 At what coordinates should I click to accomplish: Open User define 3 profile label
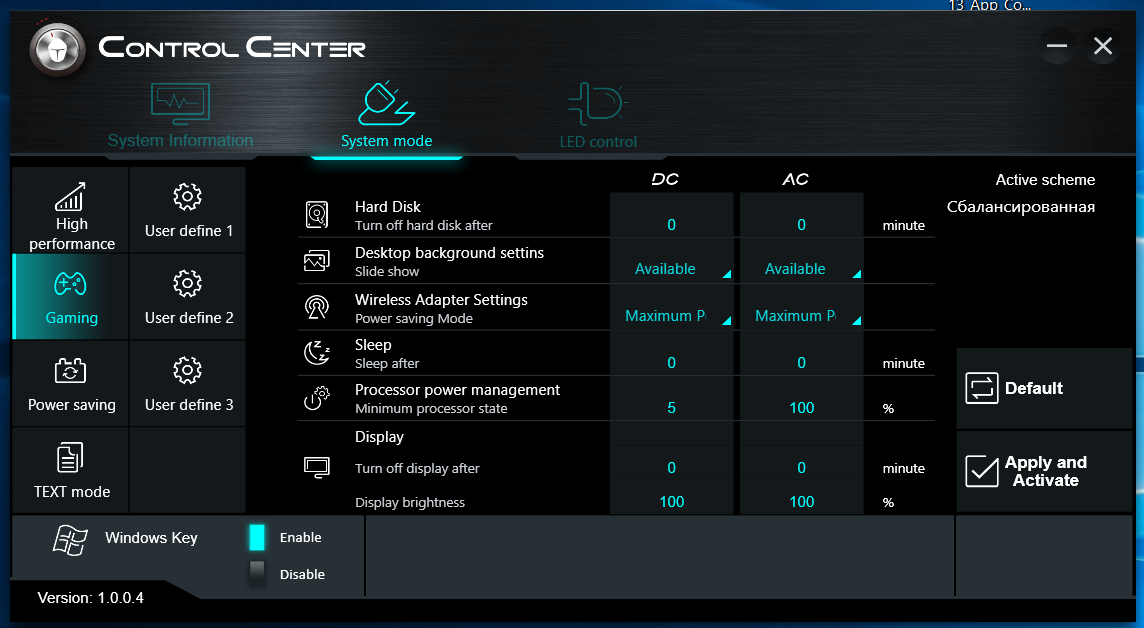point(189,404)
